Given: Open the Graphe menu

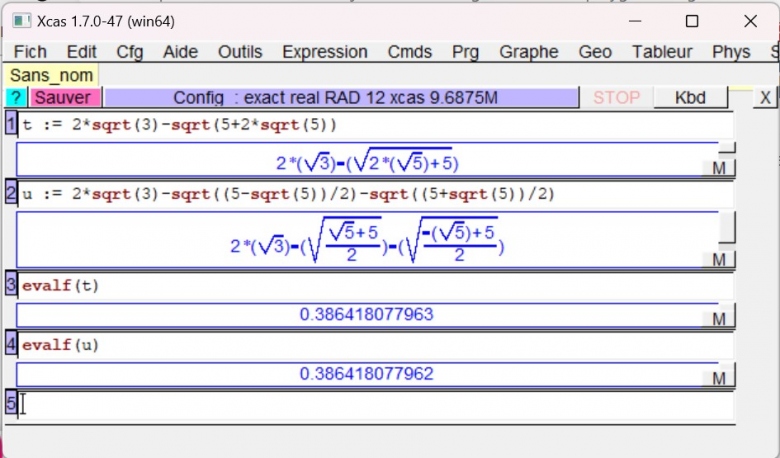Looking at the screenshot, I should pyautogui.click(x=528, y=52).
